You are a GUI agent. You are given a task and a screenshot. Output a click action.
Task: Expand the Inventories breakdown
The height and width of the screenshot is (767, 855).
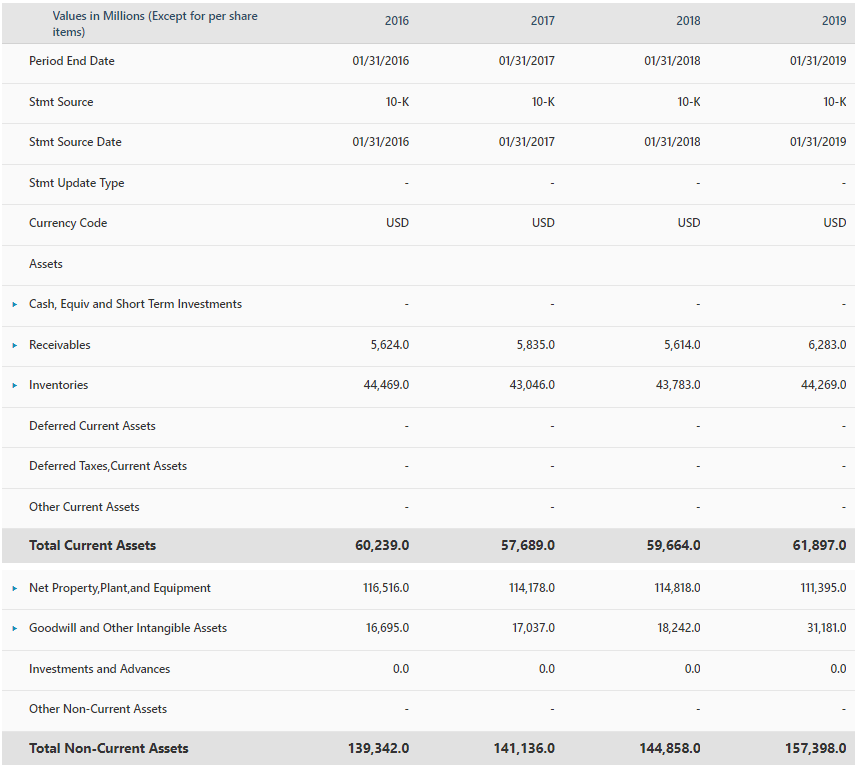click(14, 385)
